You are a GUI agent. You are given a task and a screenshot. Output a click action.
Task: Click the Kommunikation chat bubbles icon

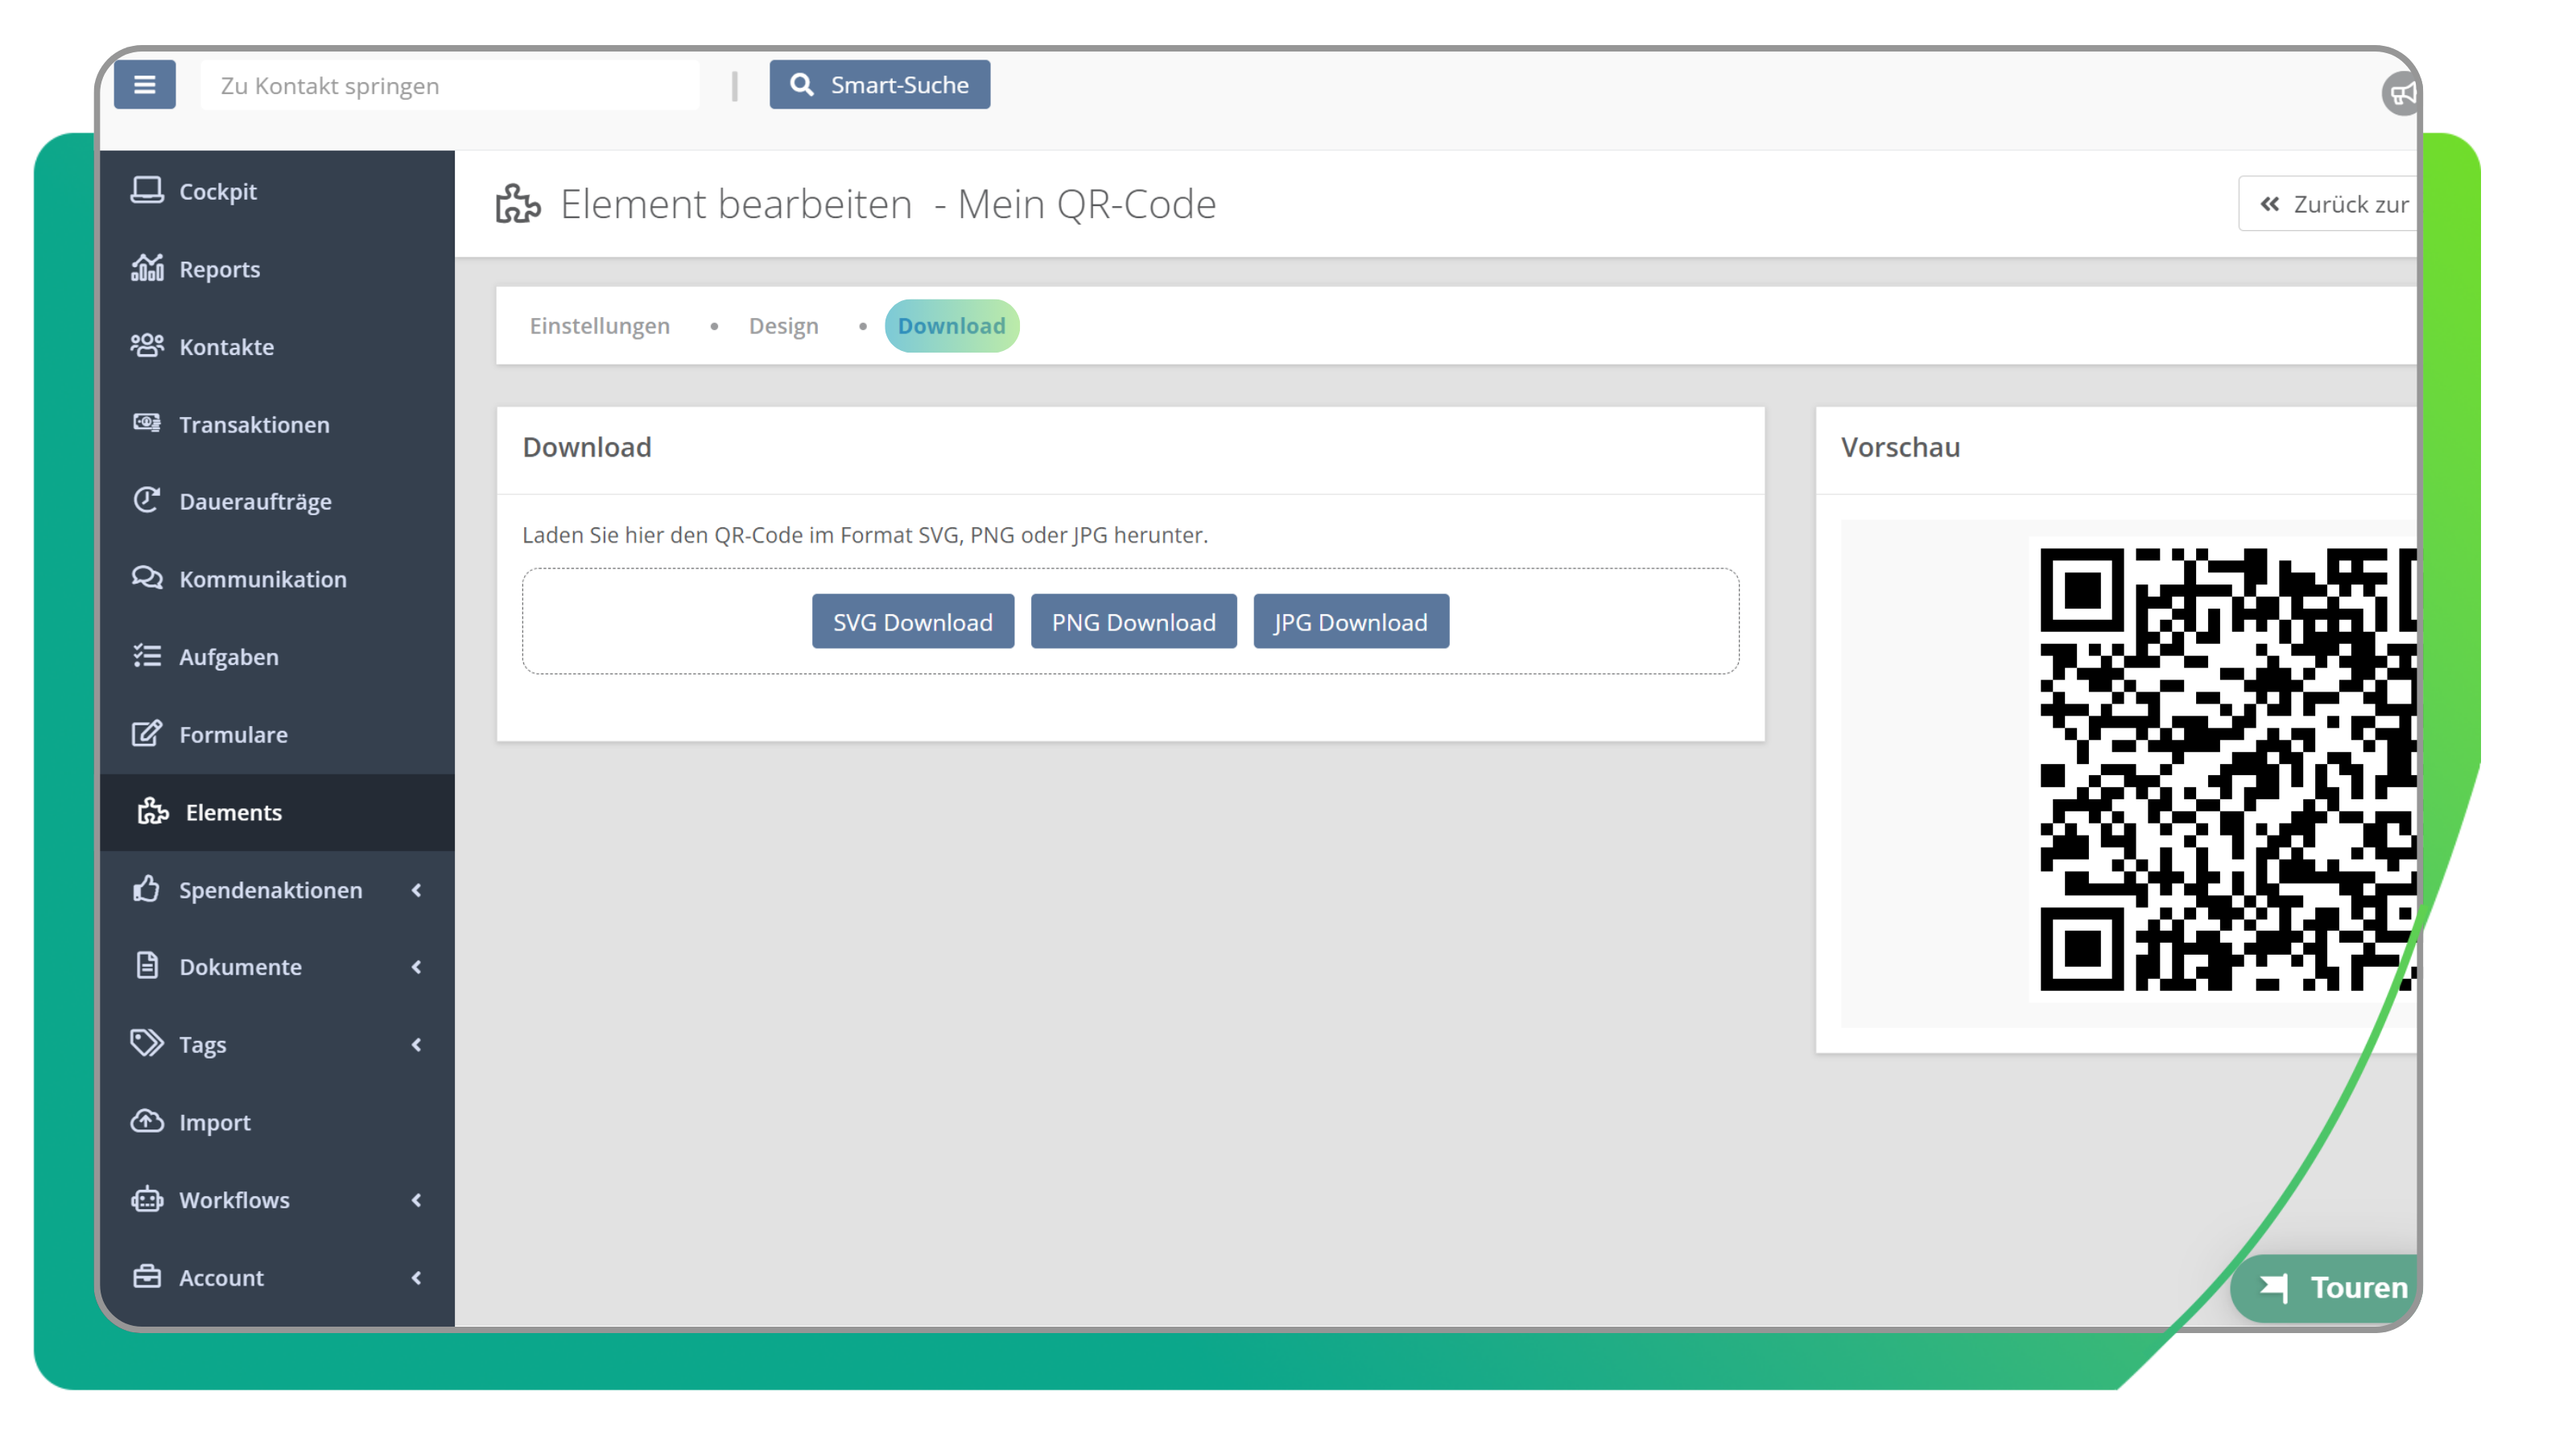(x=147, y=578)
